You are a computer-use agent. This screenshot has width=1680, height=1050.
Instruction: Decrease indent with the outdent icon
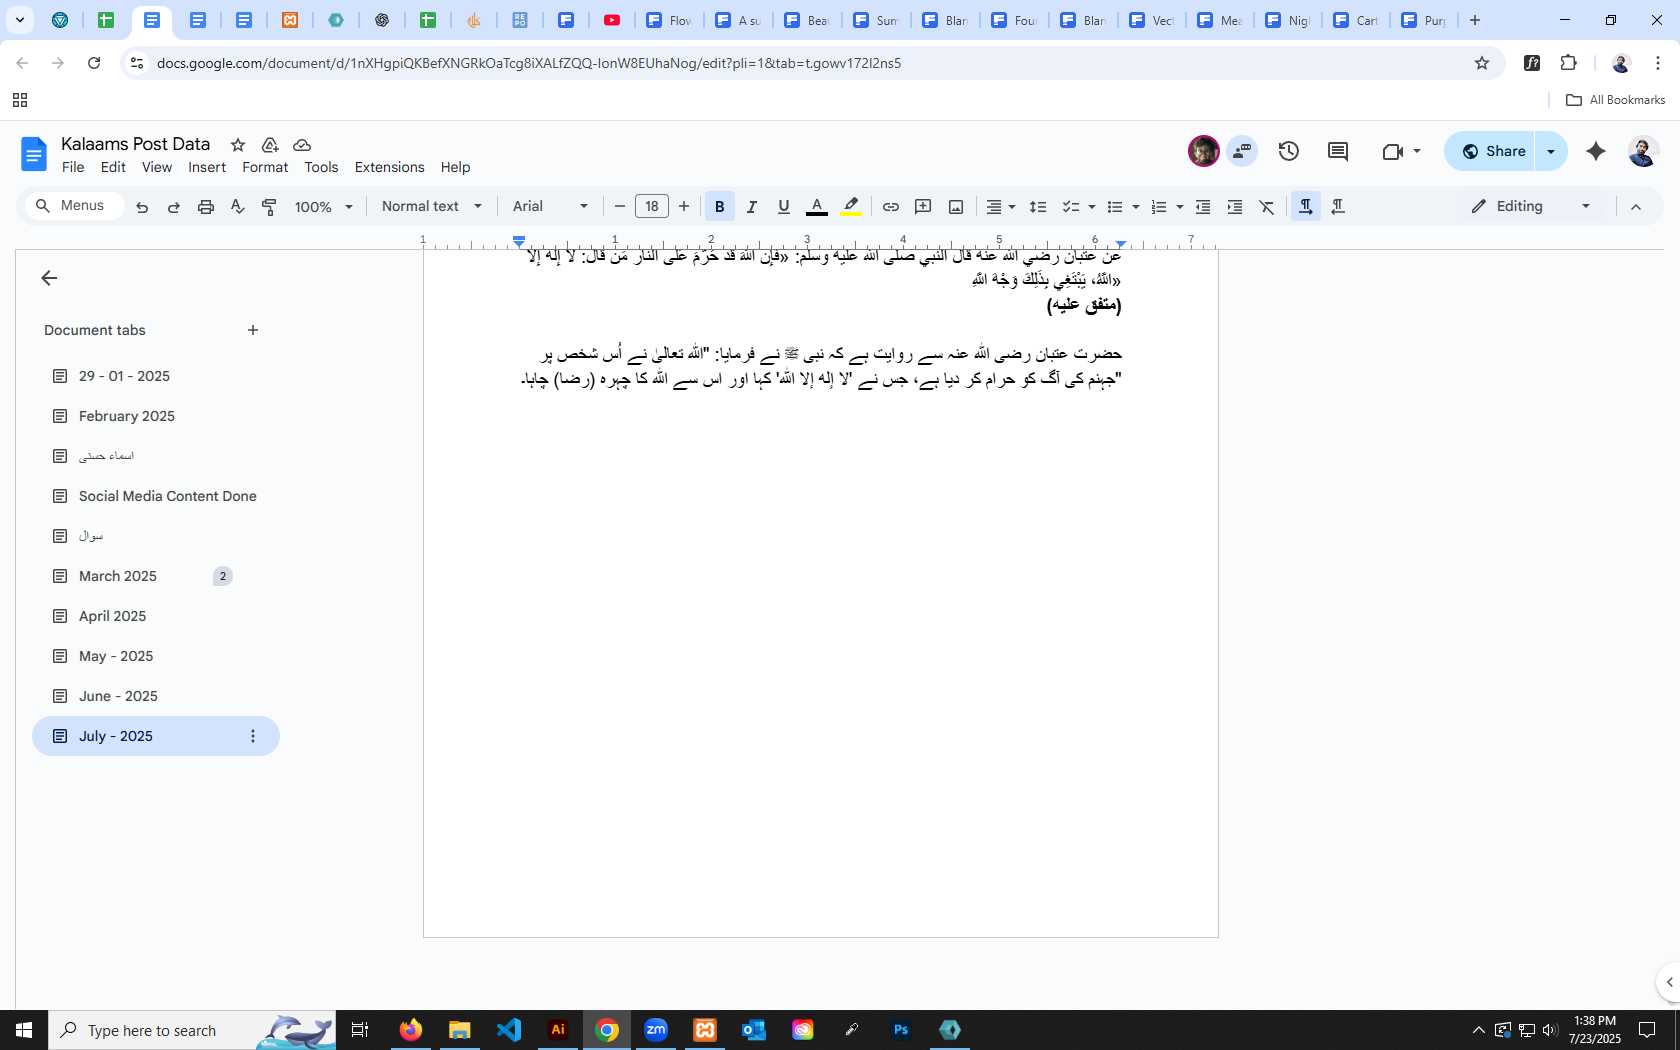point(1203,207)
